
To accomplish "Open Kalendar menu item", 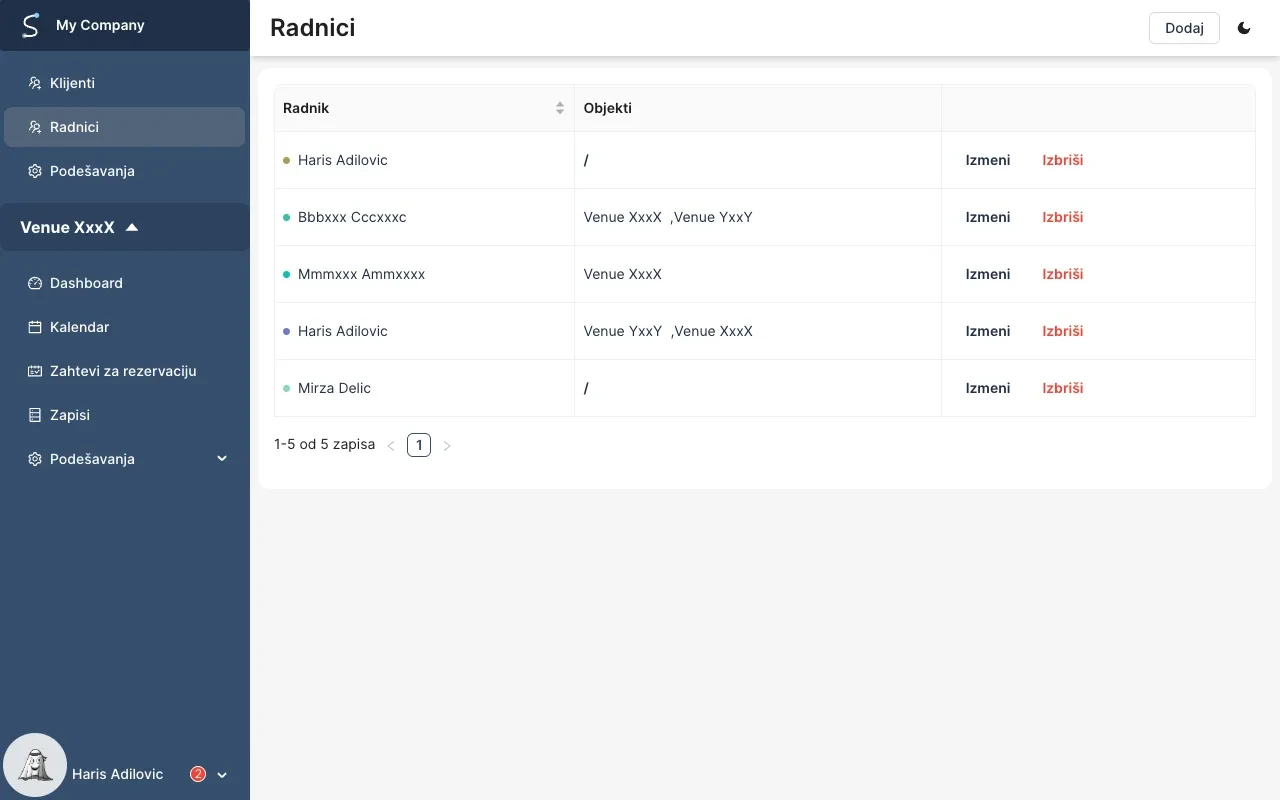I will [x=124, y=327].
